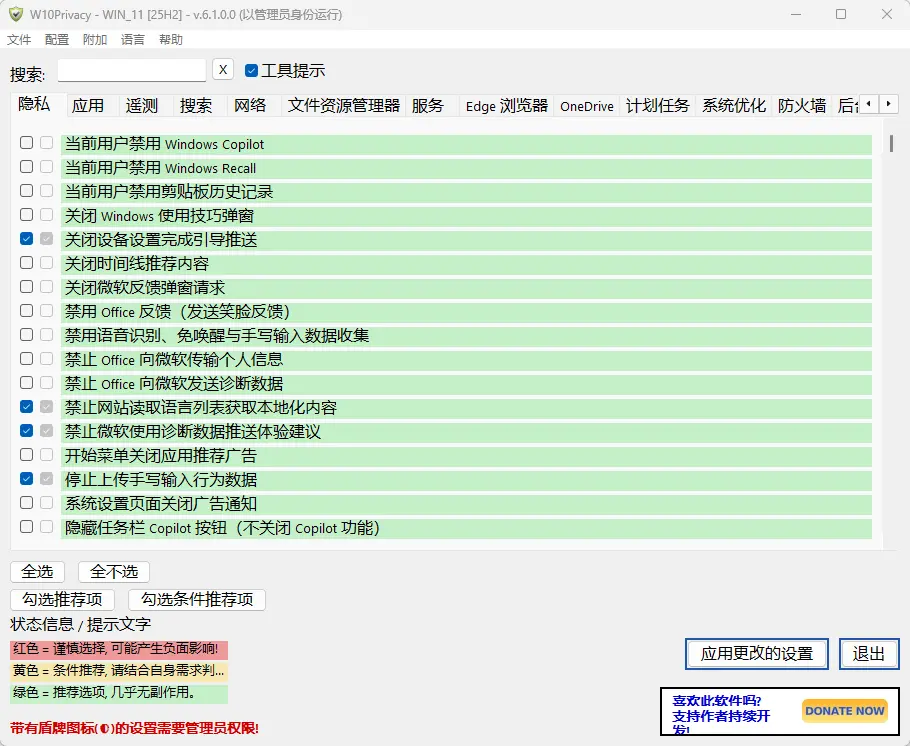910x746 pixels.
Task: Check 当前用户禁用 Windows Recall option
Action: pyautogui.click(x=26, y=167)
